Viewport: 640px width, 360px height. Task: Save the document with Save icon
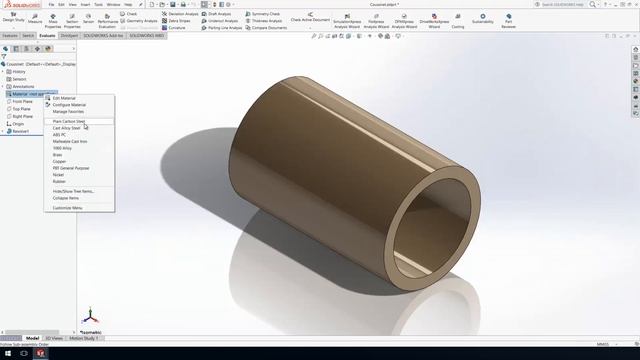pos(173,4)
